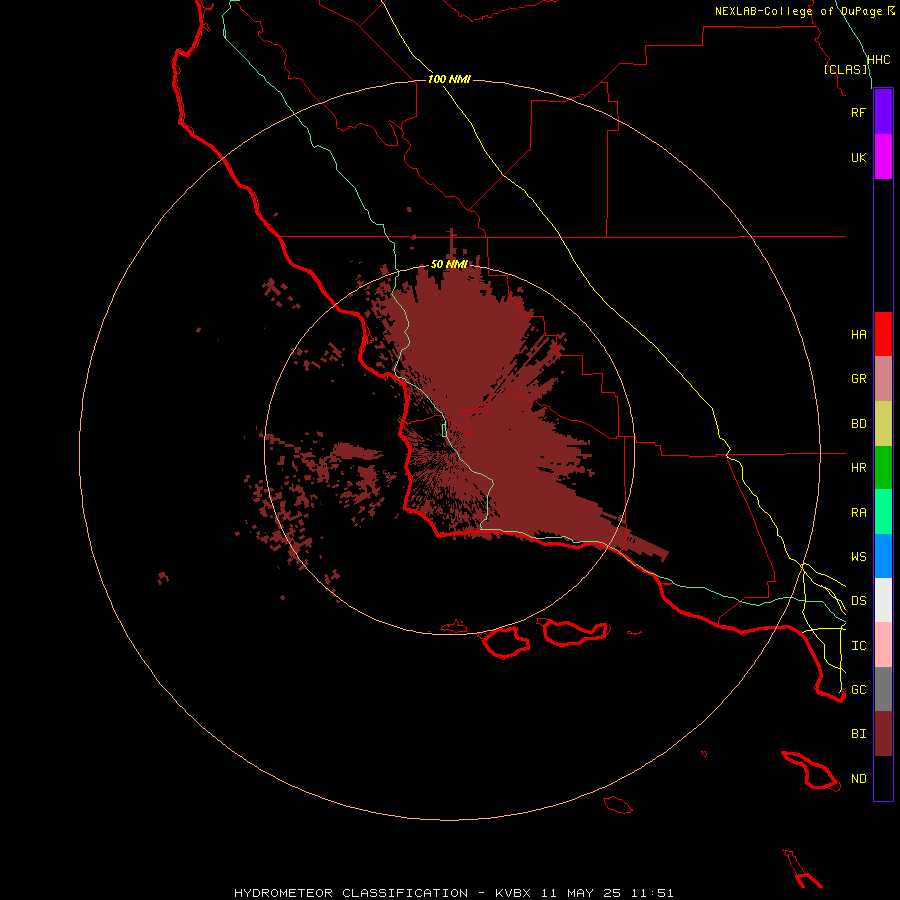
Task: Click the HA legend label
Action: click(x=858, y=335)
